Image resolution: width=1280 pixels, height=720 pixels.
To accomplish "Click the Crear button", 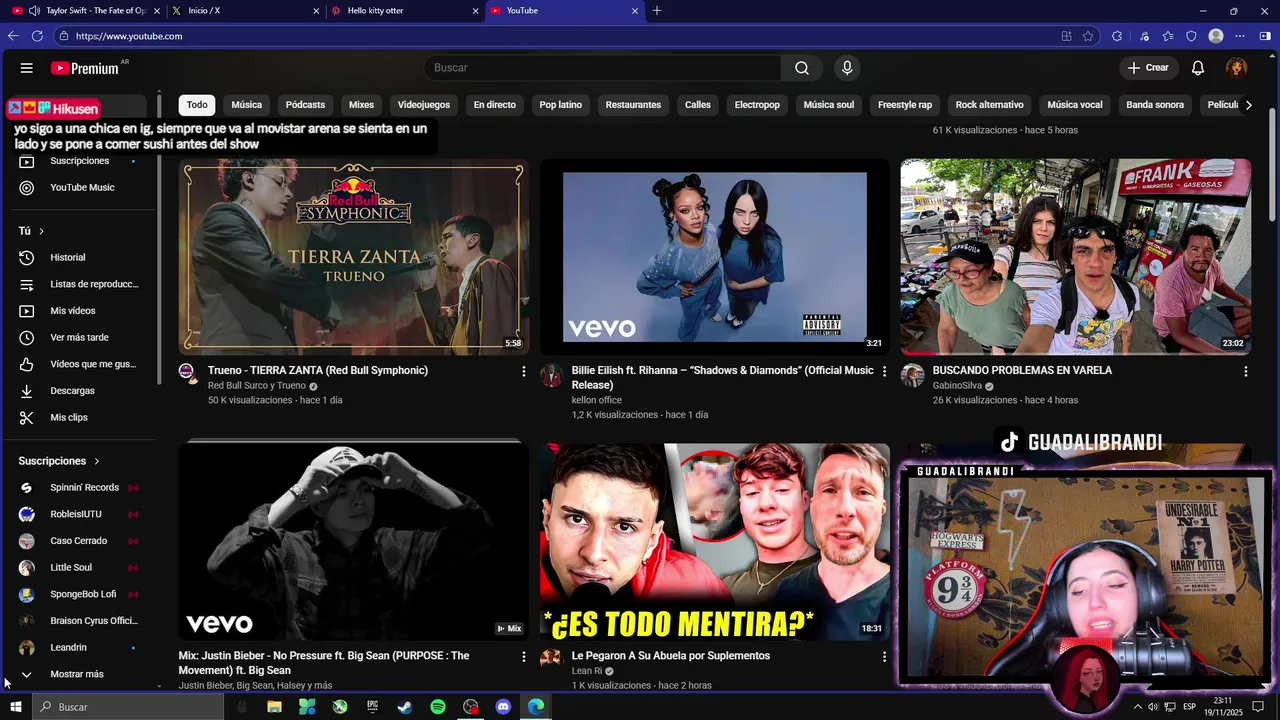I will tap(1148, 68).
